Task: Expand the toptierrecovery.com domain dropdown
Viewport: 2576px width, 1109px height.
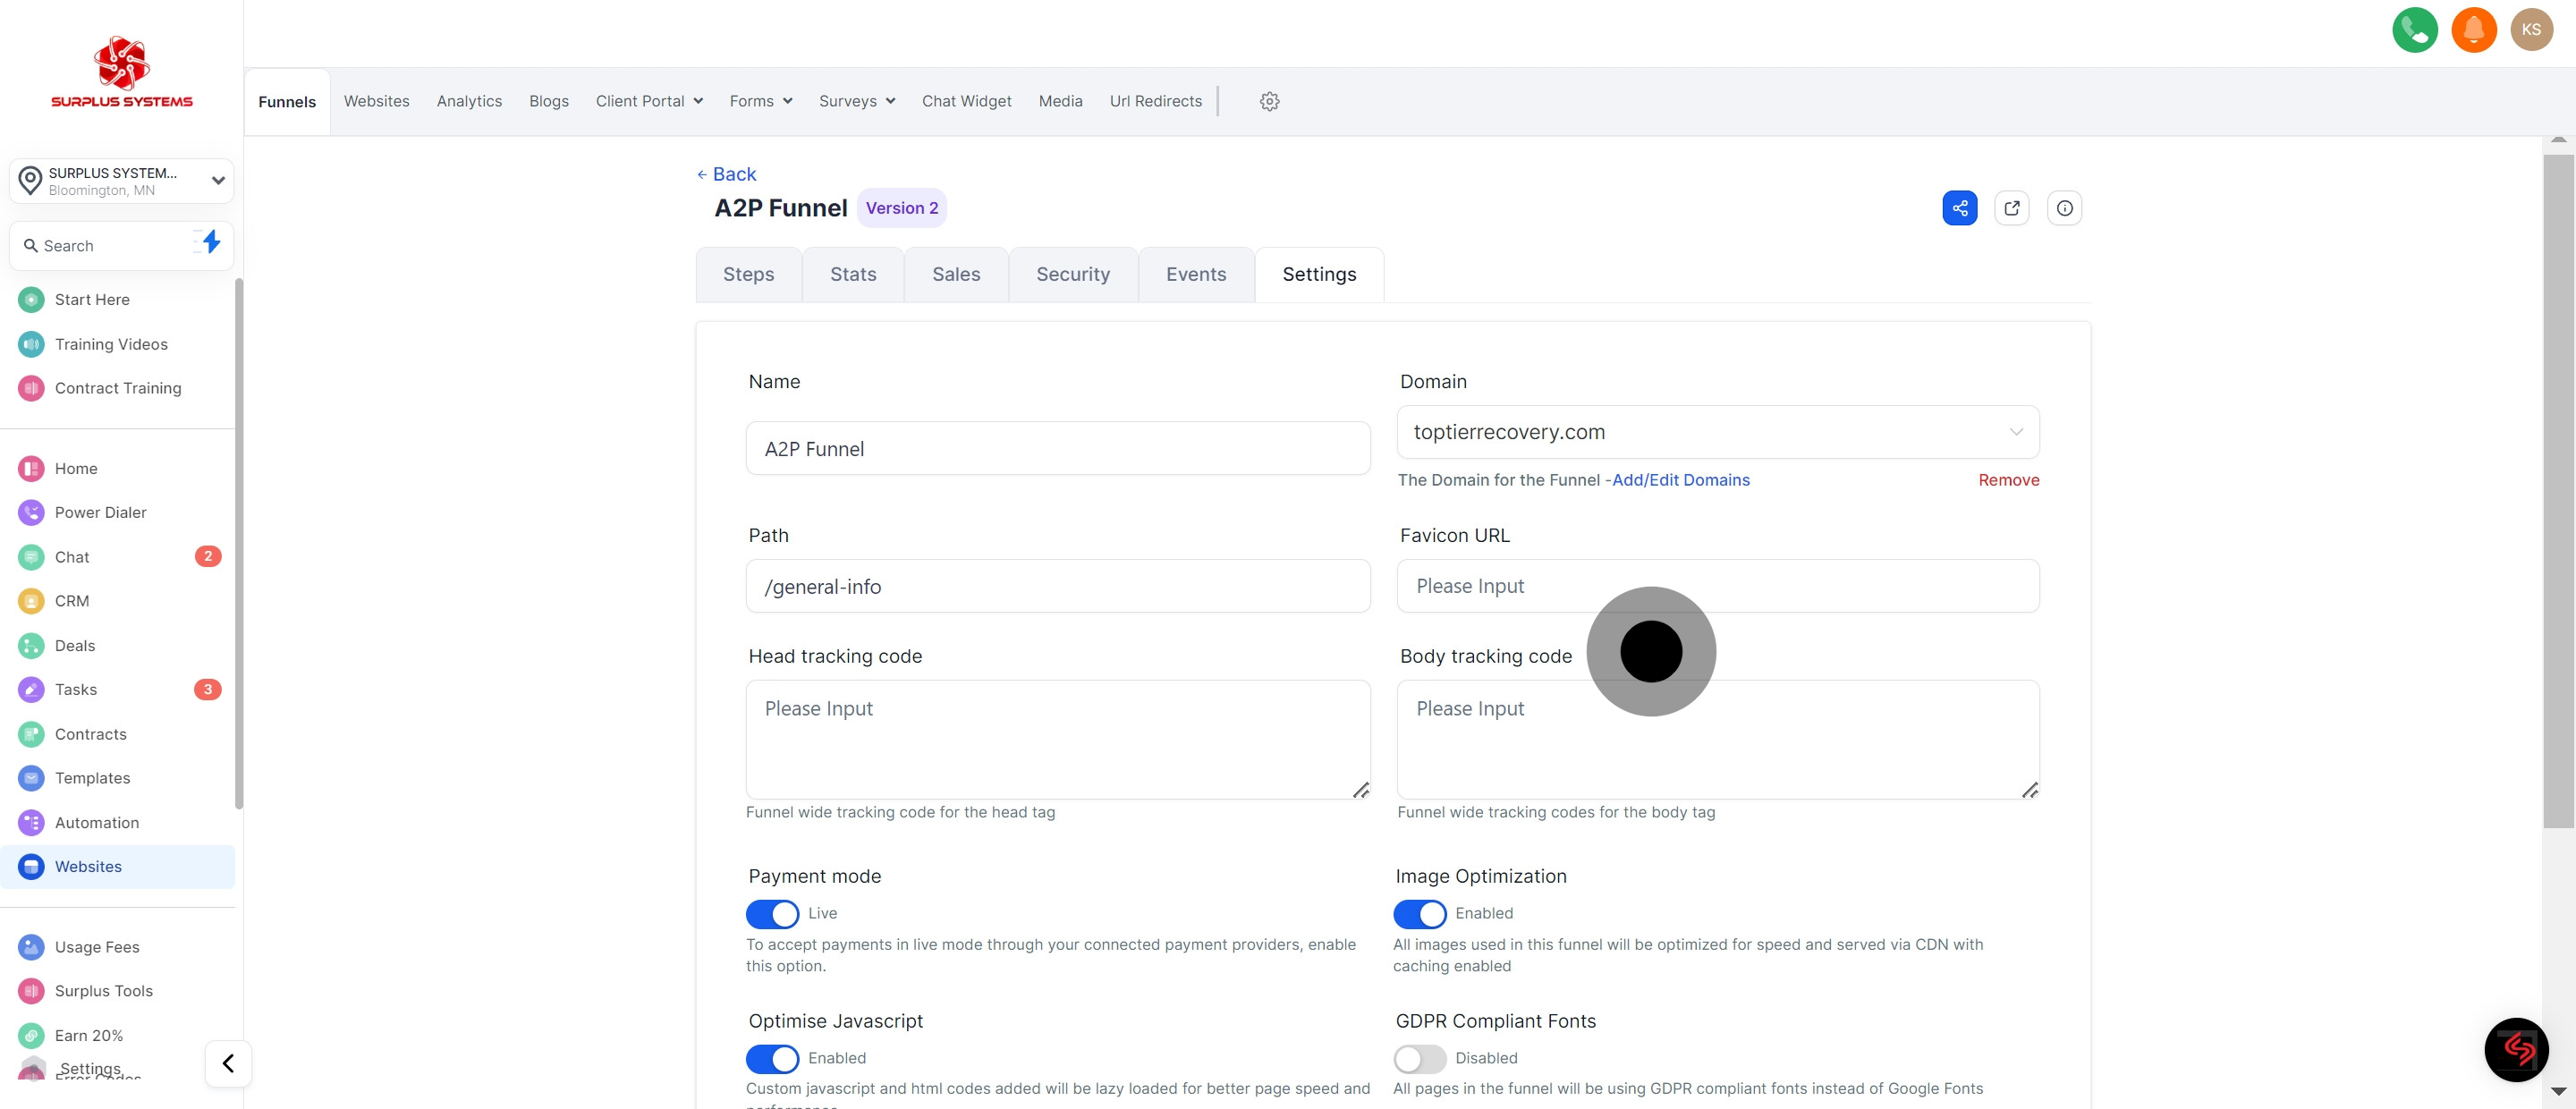Action: [1717, 432]
